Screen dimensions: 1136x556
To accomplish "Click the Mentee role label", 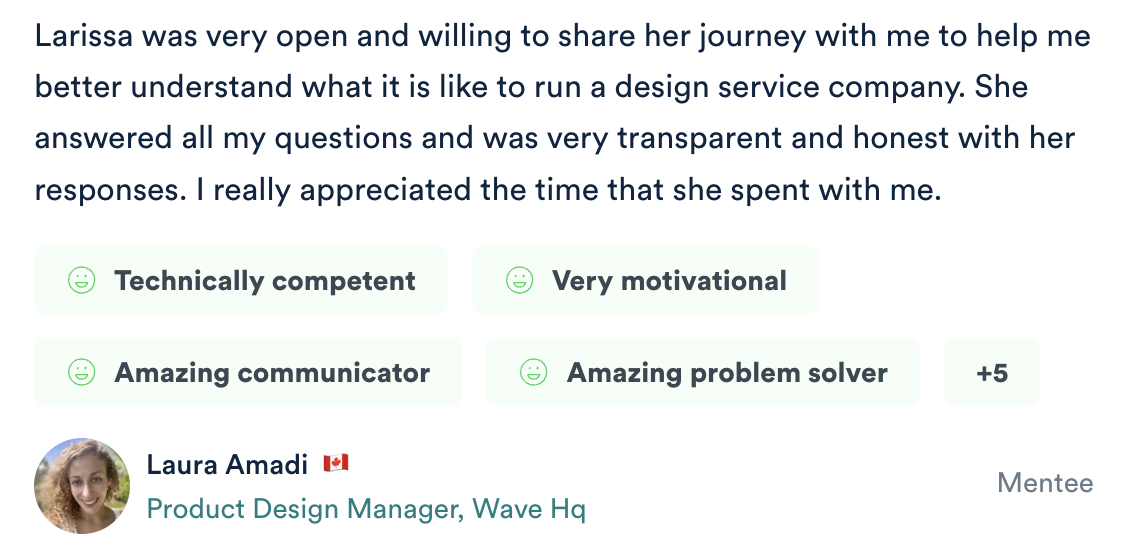I will coord(1045,484).
